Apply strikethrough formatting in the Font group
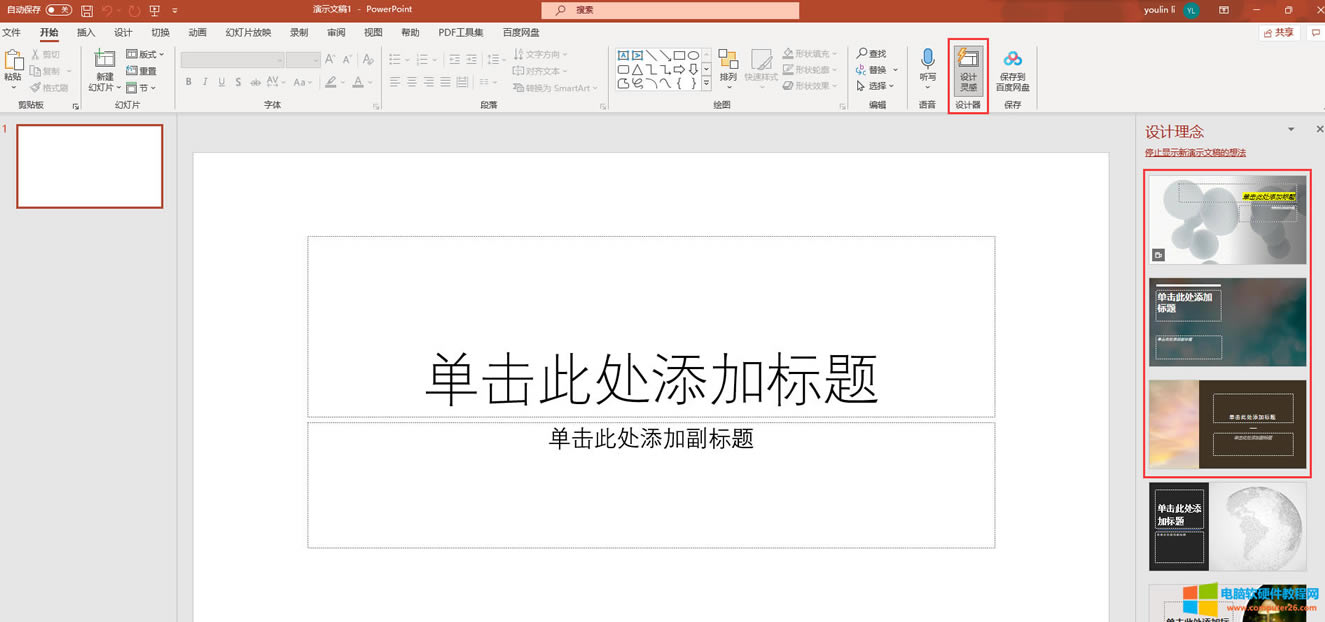Image resolution: width=1325 pixels, height=622 pixels. [x=238, y=82]
